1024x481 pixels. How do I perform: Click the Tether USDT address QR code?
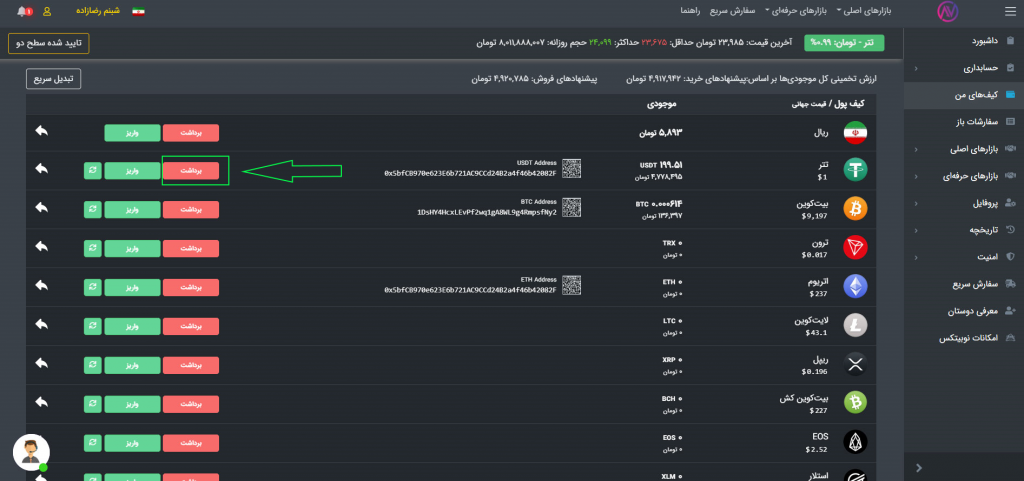pos(571,169)
